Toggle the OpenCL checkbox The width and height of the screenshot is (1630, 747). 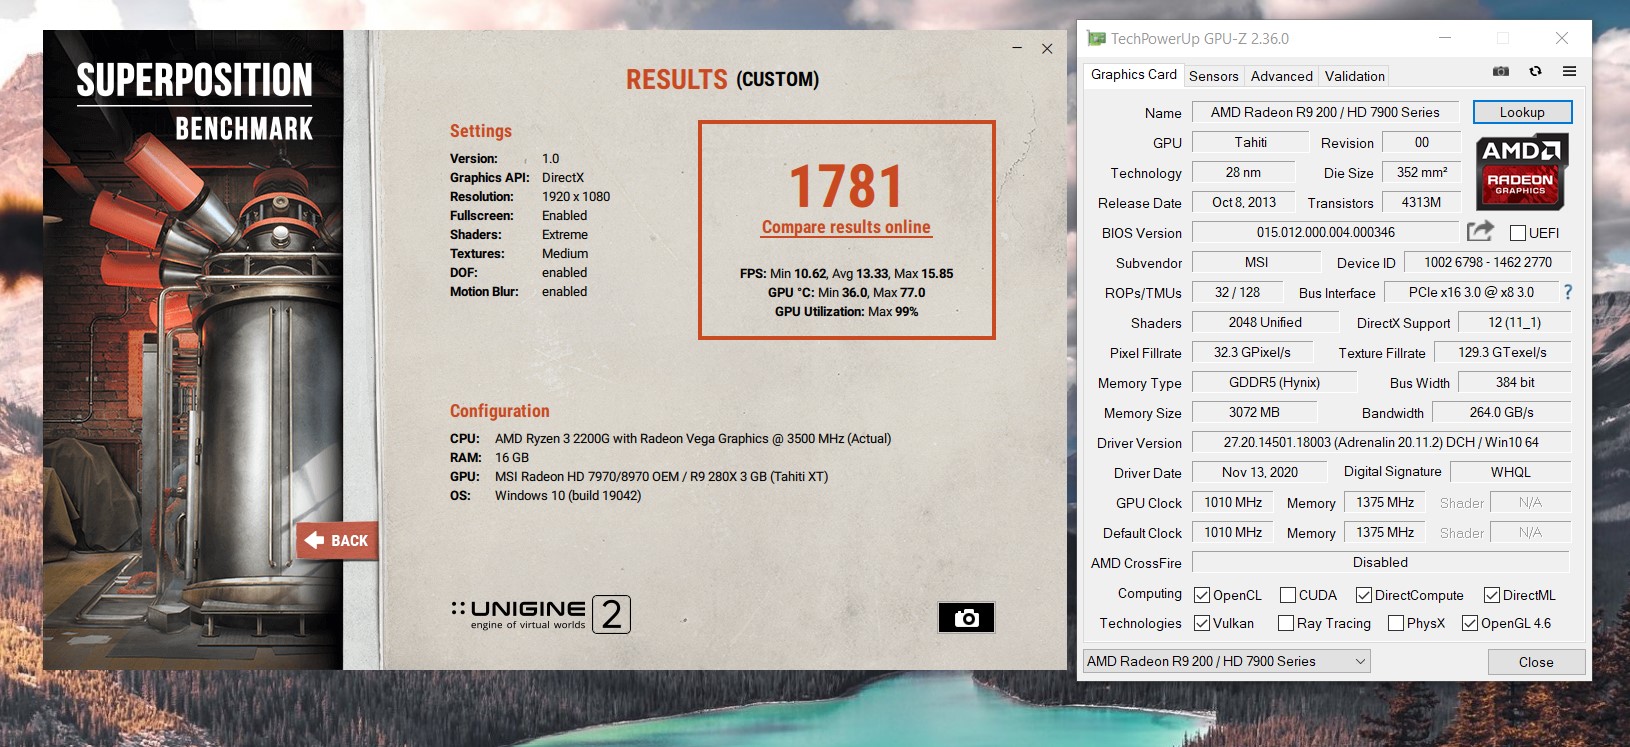(x=1202, y=595)
